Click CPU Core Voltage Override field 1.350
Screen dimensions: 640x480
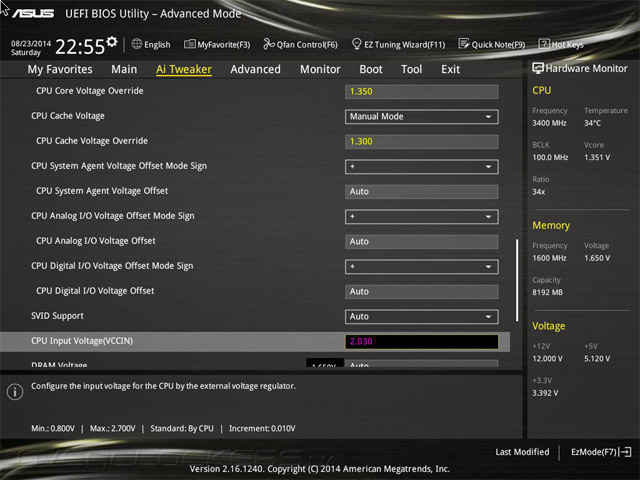point(422,91)
